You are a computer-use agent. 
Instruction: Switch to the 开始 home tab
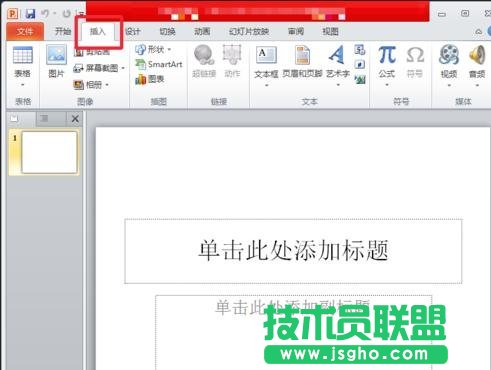click(63, 32)
